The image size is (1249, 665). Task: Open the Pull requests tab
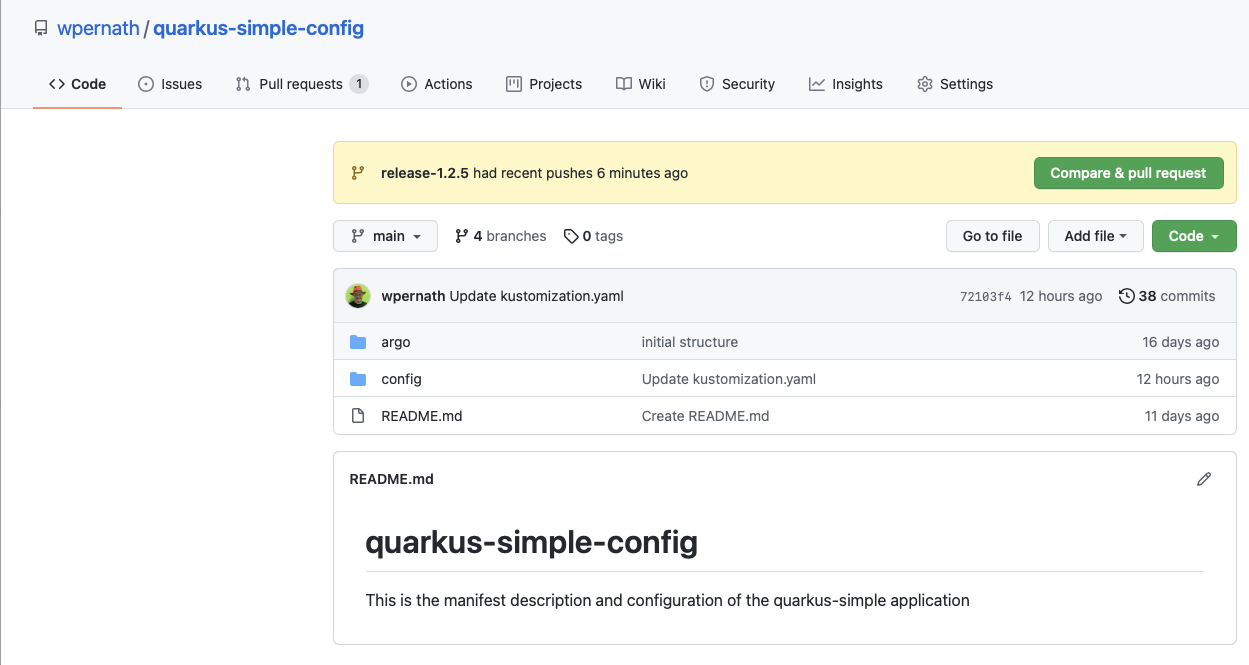(x=302, y=84)
